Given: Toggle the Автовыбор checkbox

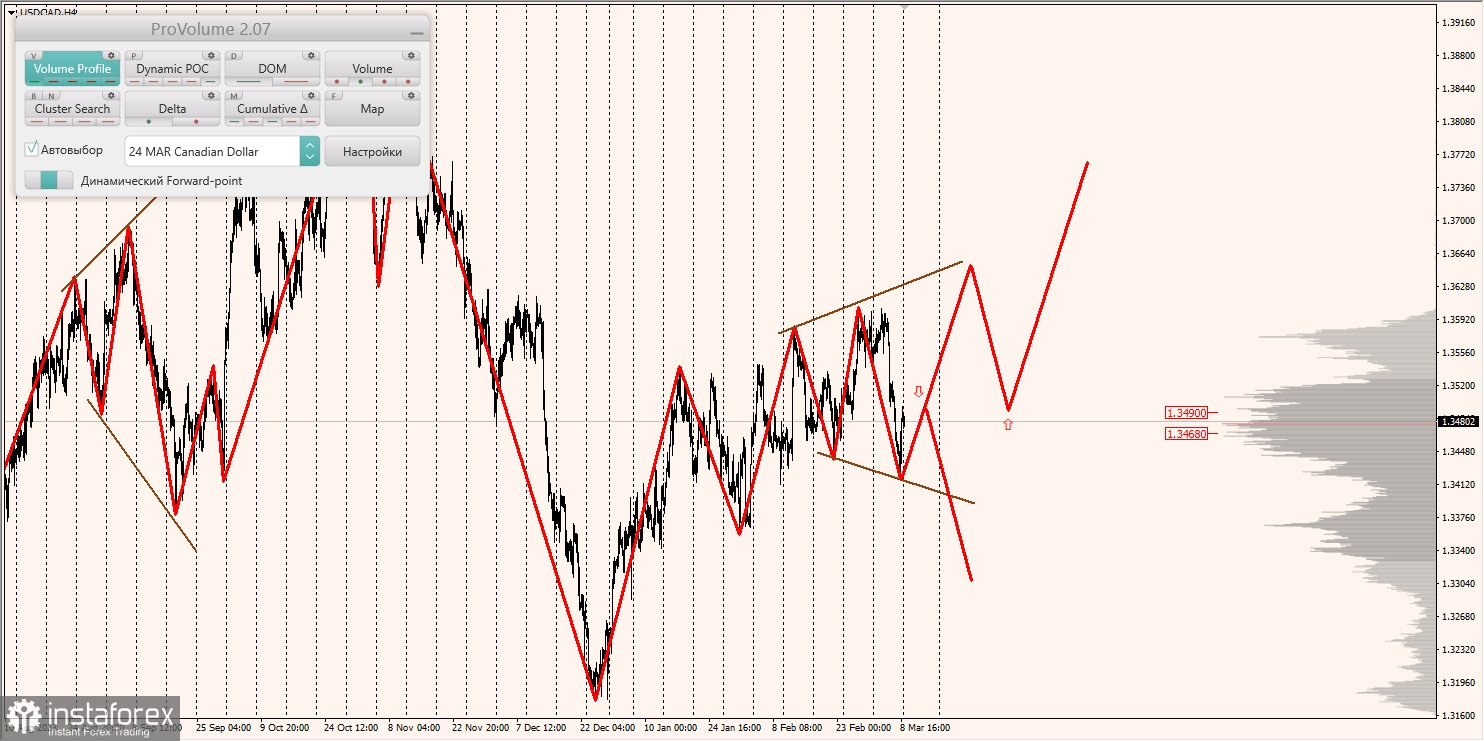Looking at the screenshot, I should [32, 149].
